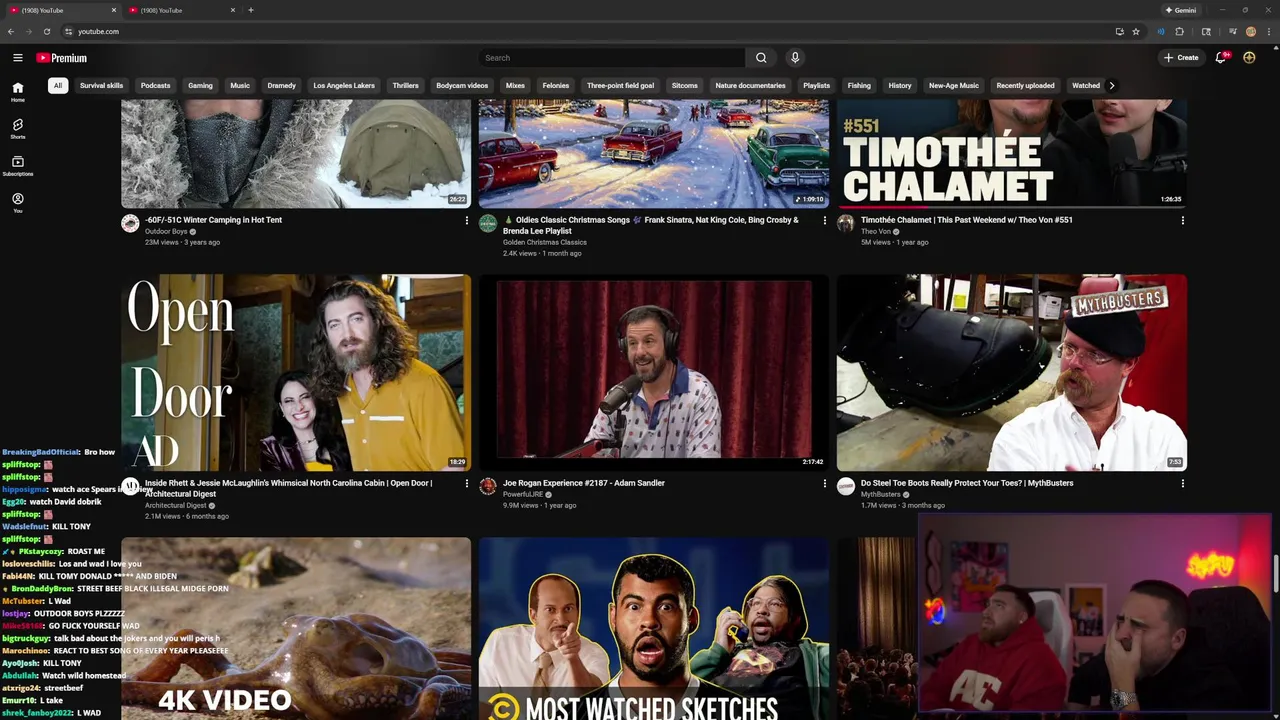Select the Los Angeles Lakers chip
1280x720 pixels.
tap(344, 85)
